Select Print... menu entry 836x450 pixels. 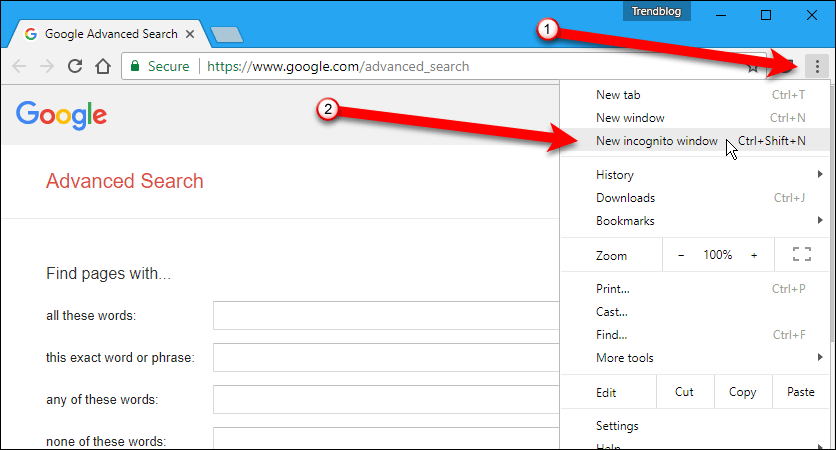coord(695,289)
